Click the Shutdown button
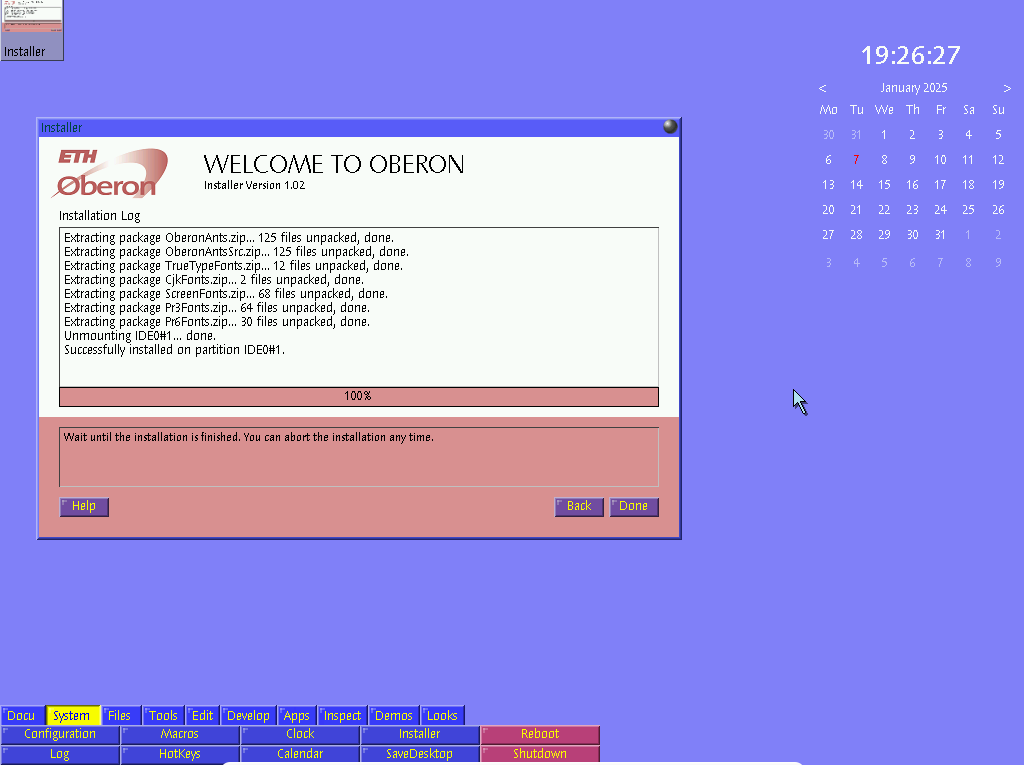The image size is (1024, 765). (540, 754)
